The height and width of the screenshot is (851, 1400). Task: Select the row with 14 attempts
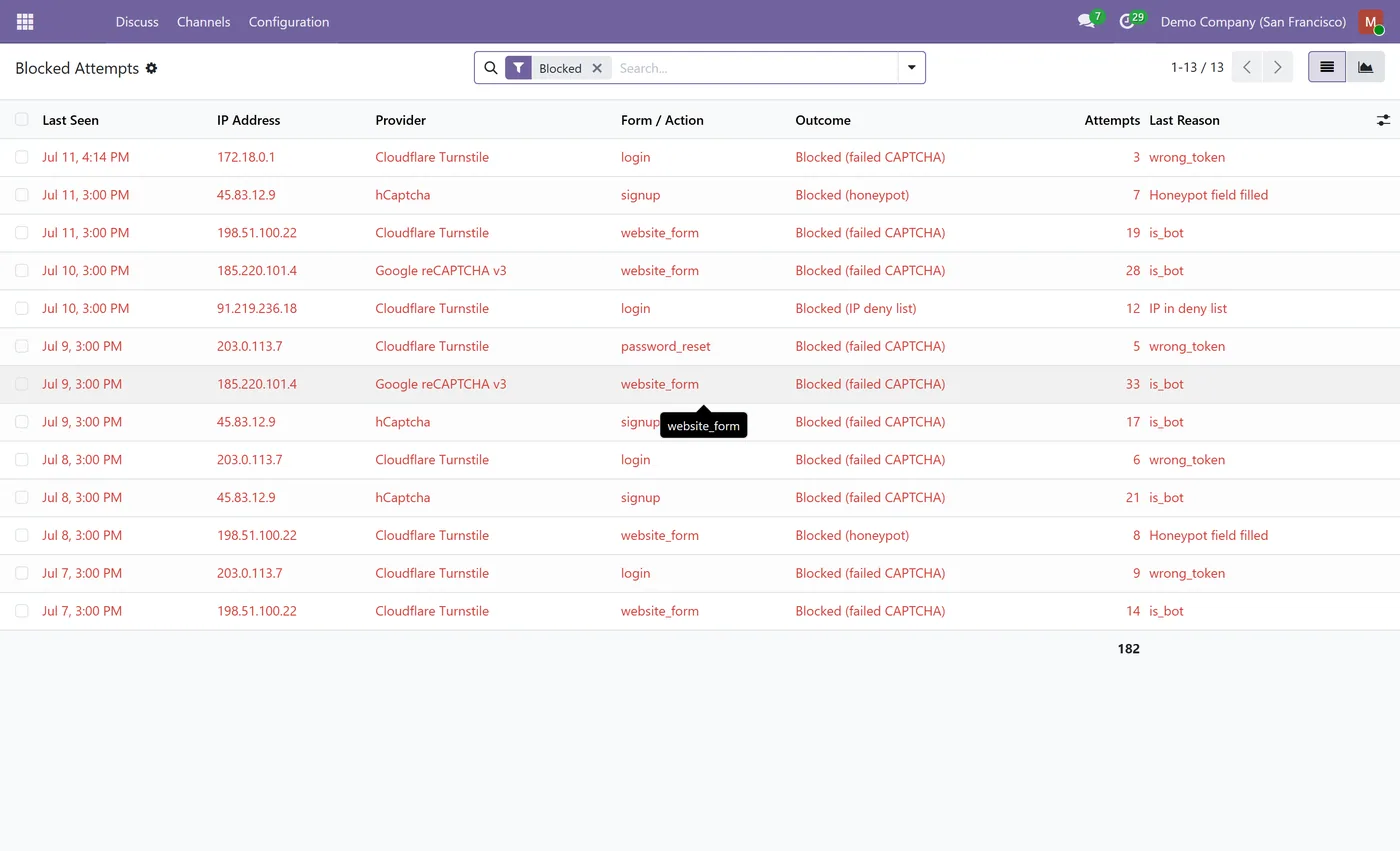(22, 611)
